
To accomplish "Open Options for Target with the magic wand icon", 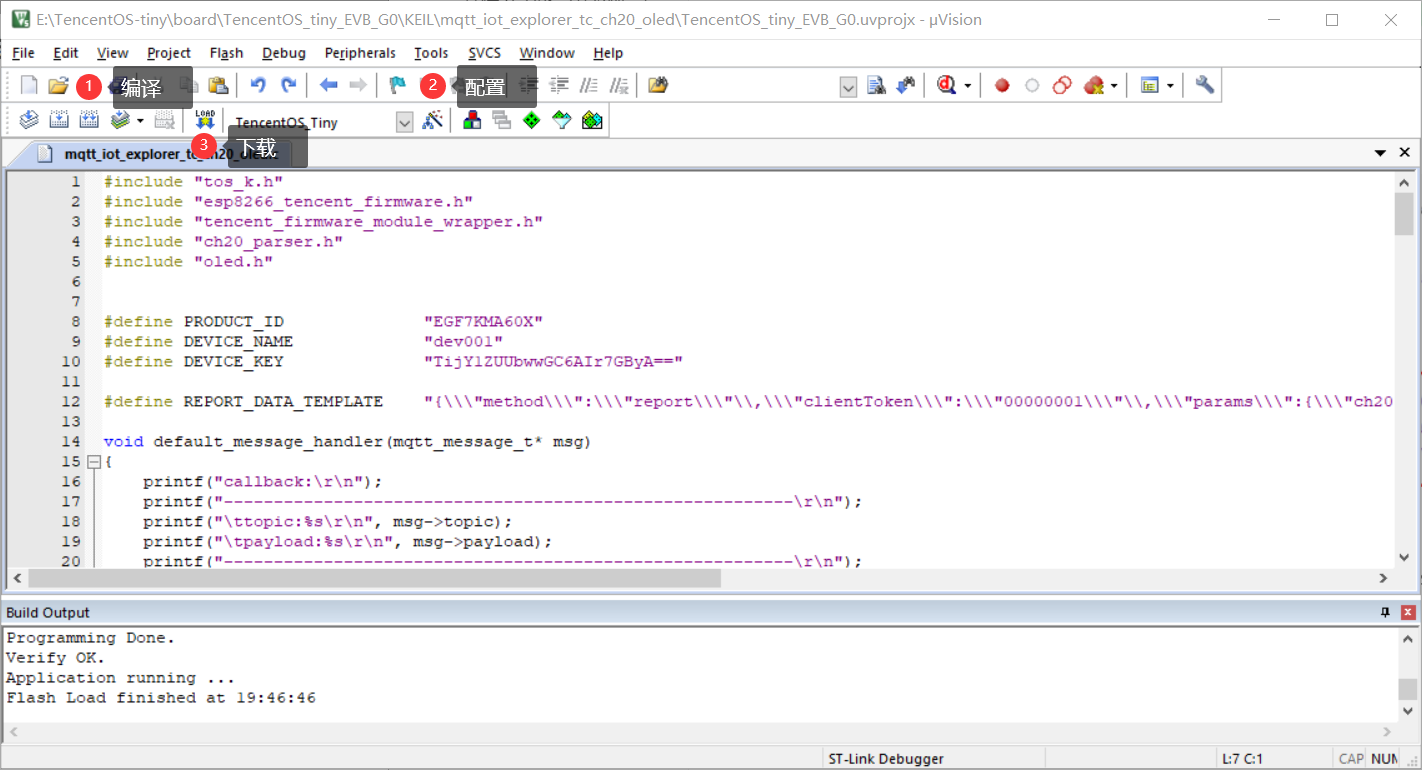I will (433, 121).
